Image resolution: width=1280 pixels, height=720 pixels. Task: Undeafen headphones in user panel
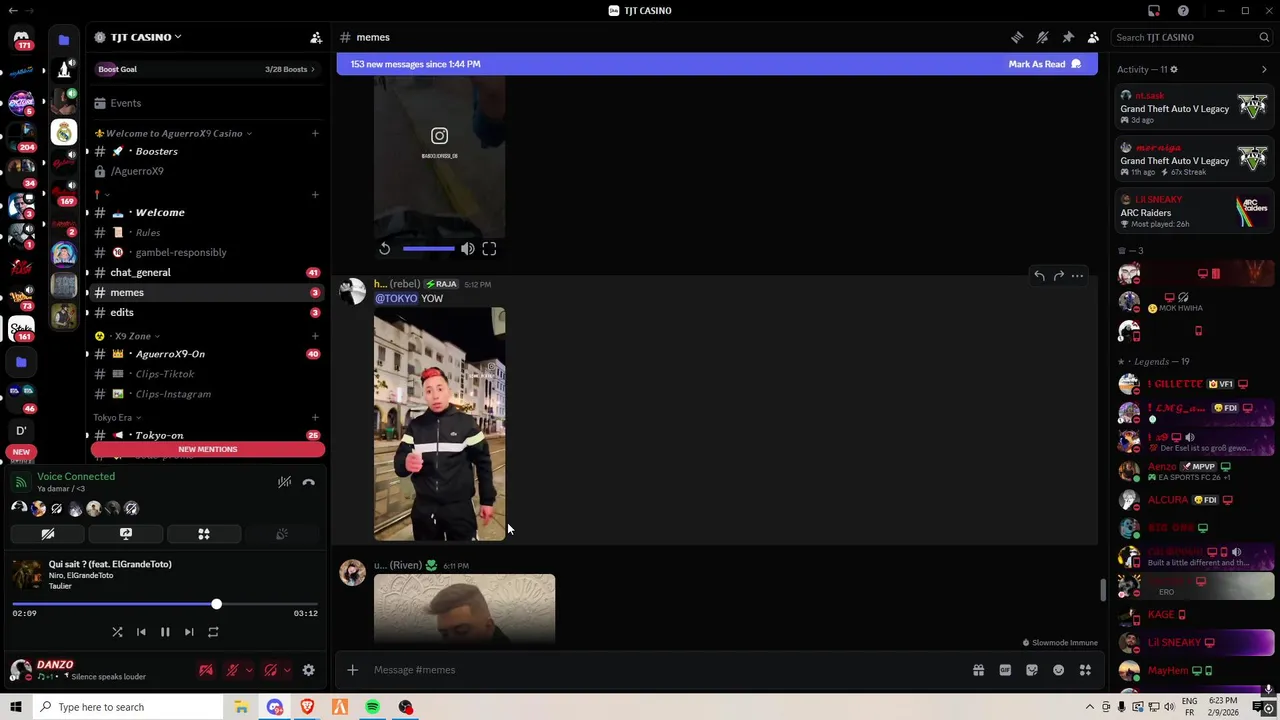271,670
